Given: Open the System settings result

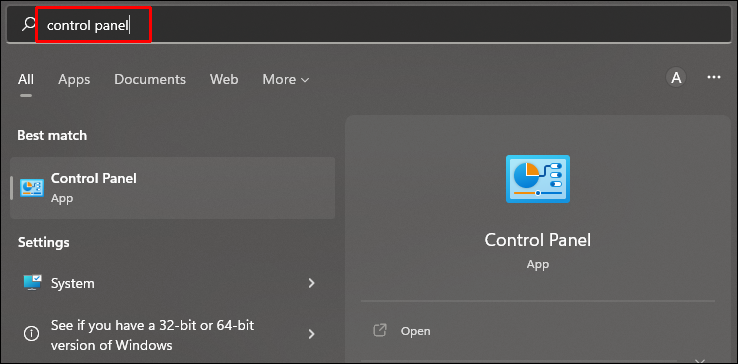Looking at the screenshot, I should (x=173, y=283).
